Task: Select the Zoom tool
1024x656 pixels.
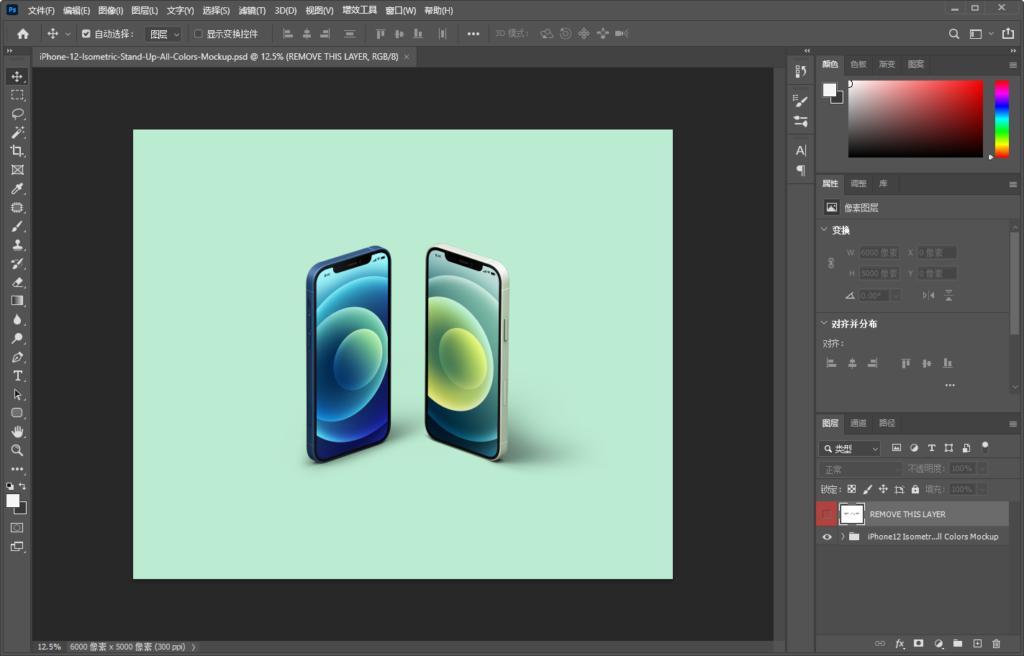Action: click(17, 450)
